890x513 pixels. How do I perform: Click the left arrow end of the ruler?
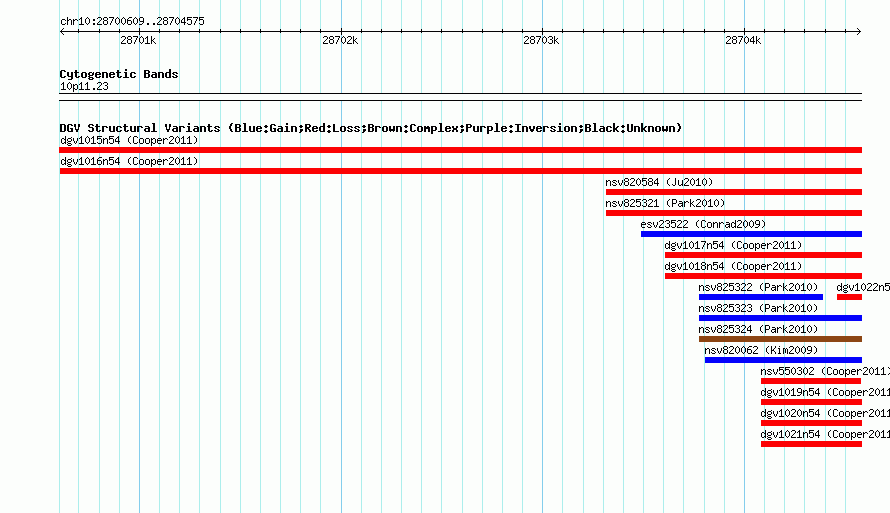(x=62, y=31)
